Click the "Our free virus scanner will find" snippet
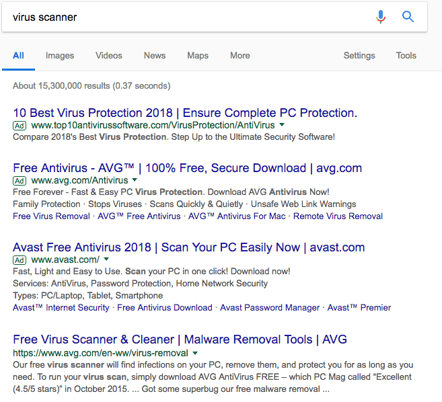Image resolution: width=442 pixels, height=402 pixels. click(213, 377)
